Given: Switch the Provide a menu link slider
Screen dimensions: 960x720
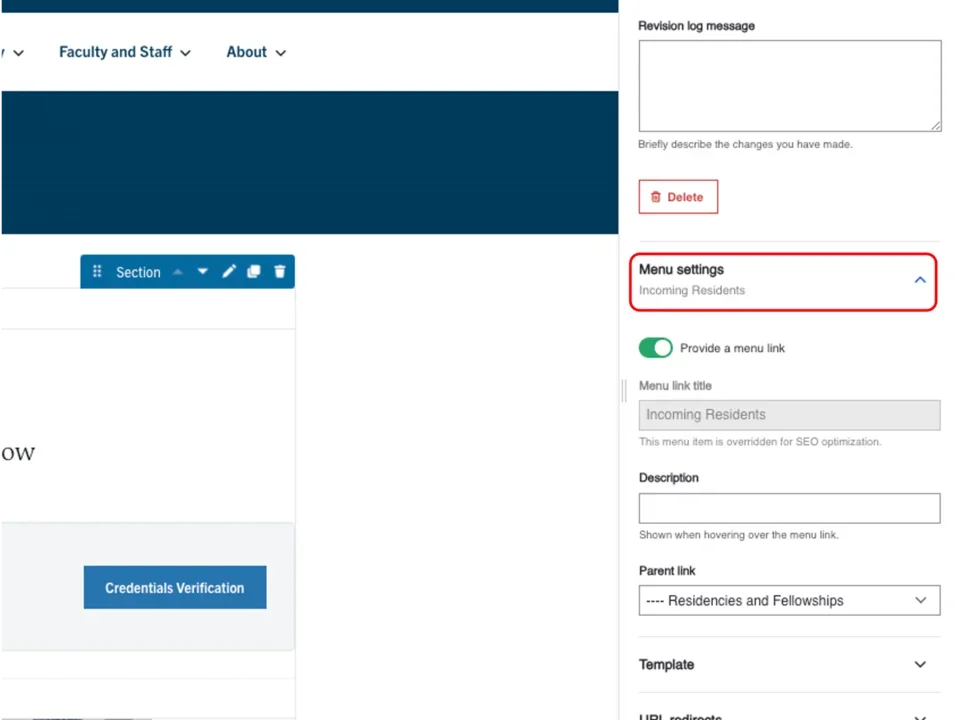Looking at the screenshot, I should pos(655,347).
